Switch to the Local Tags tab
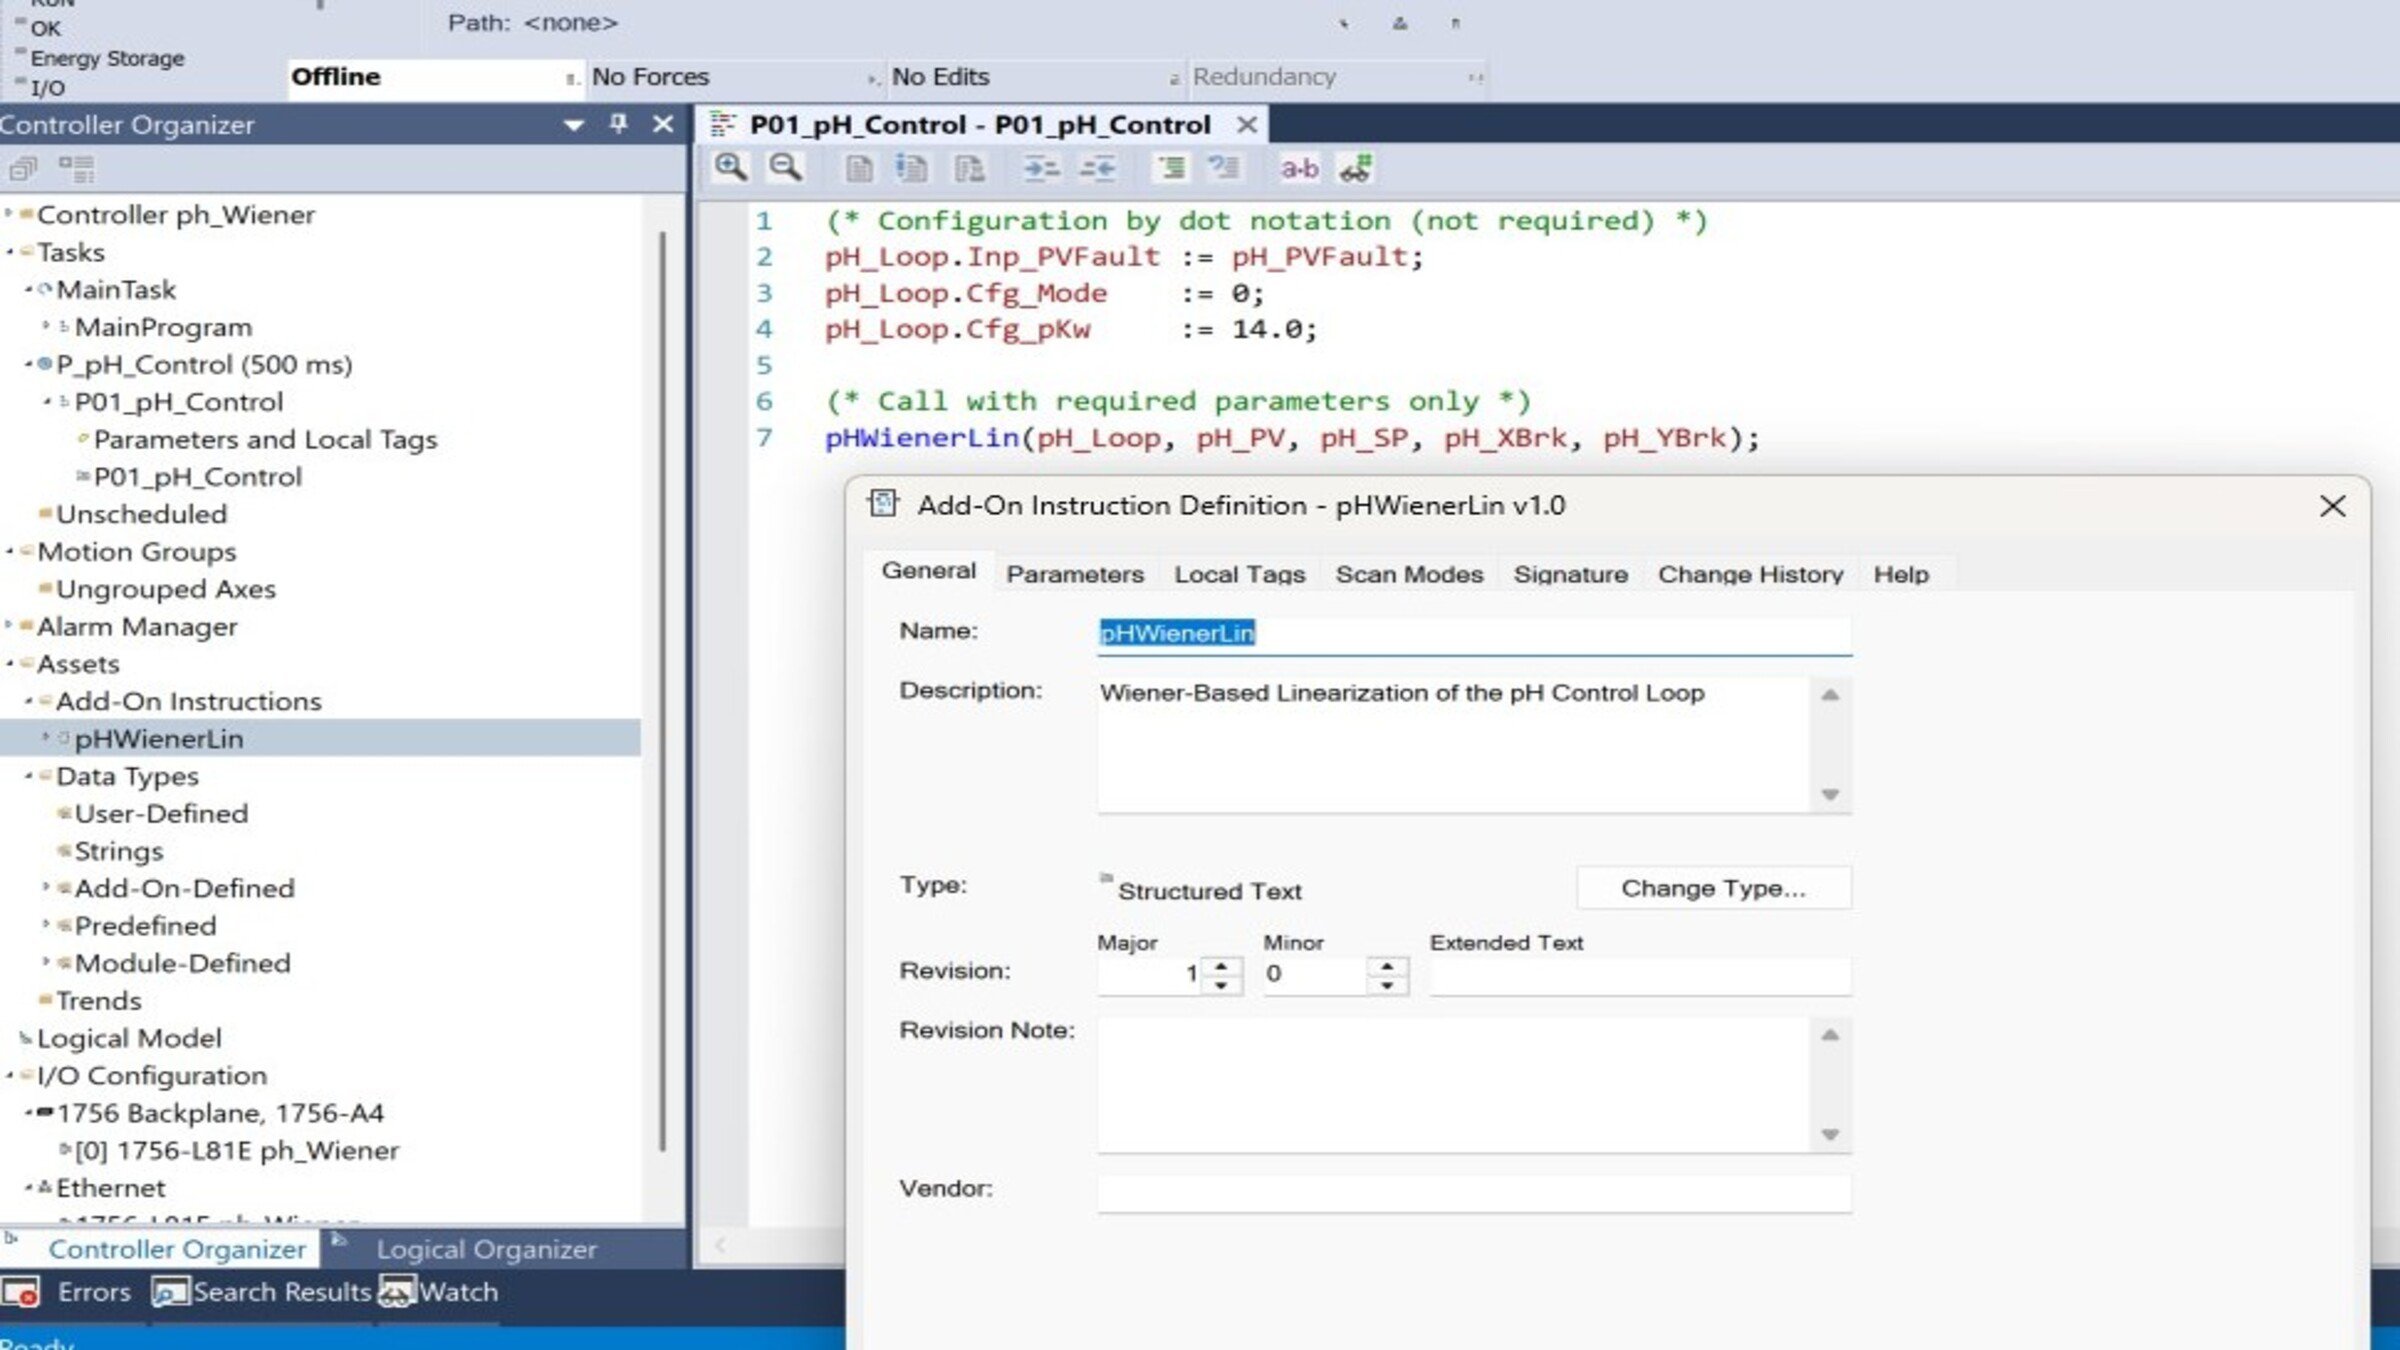The height and width of the screenshot is (1350, 2400). click(1240, 574)
